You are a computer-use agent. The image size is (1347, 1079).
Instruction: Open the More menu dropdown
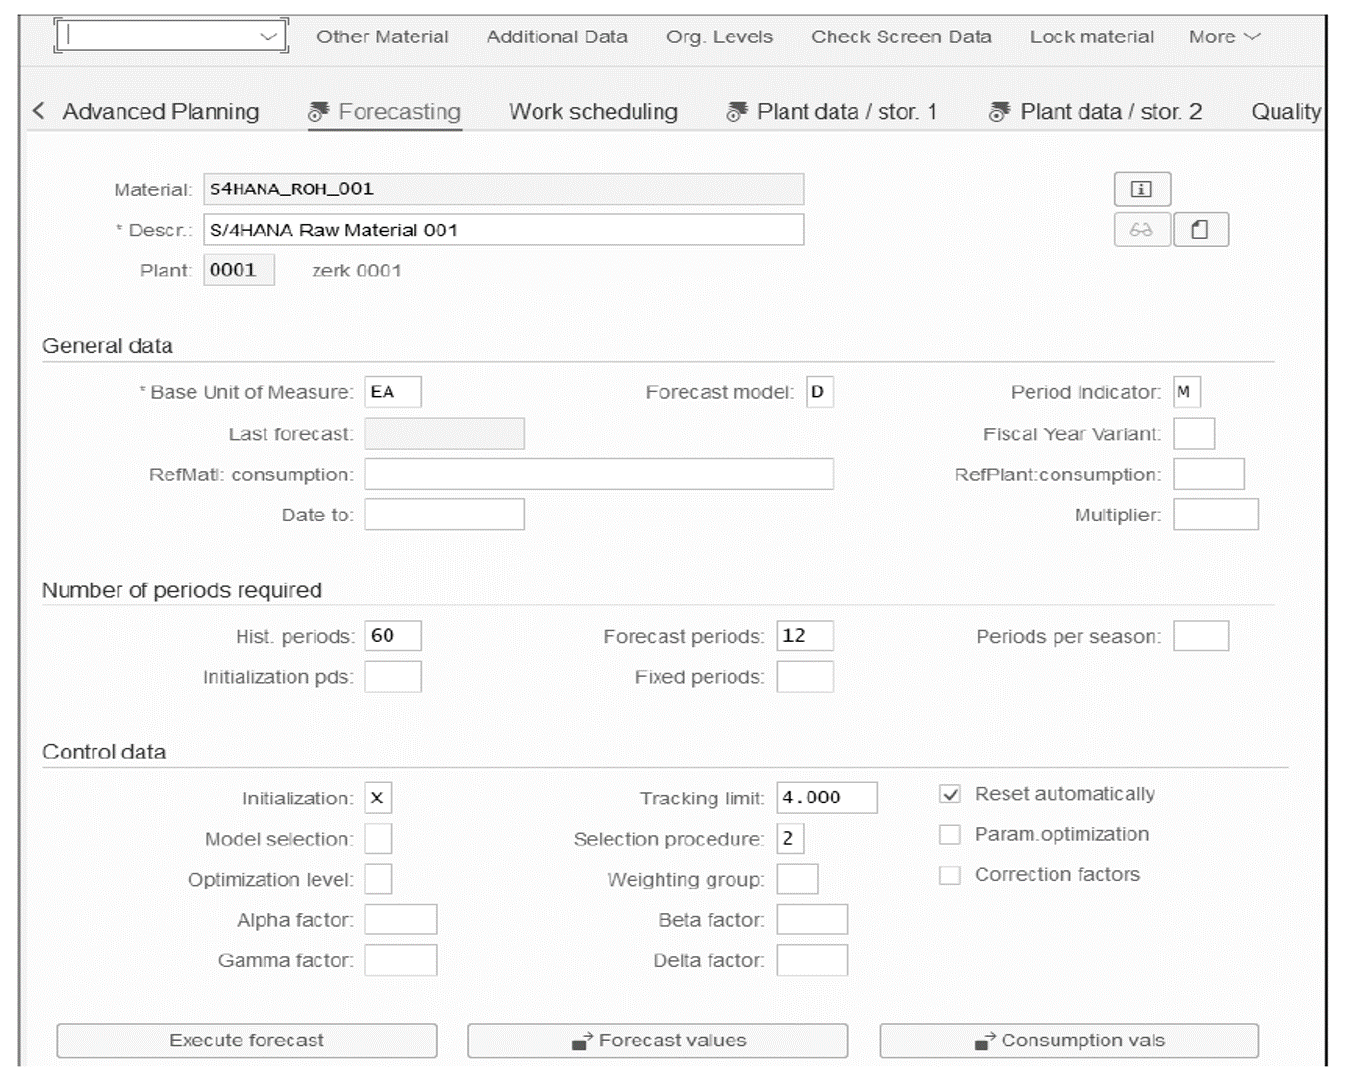coord(1222,36)
